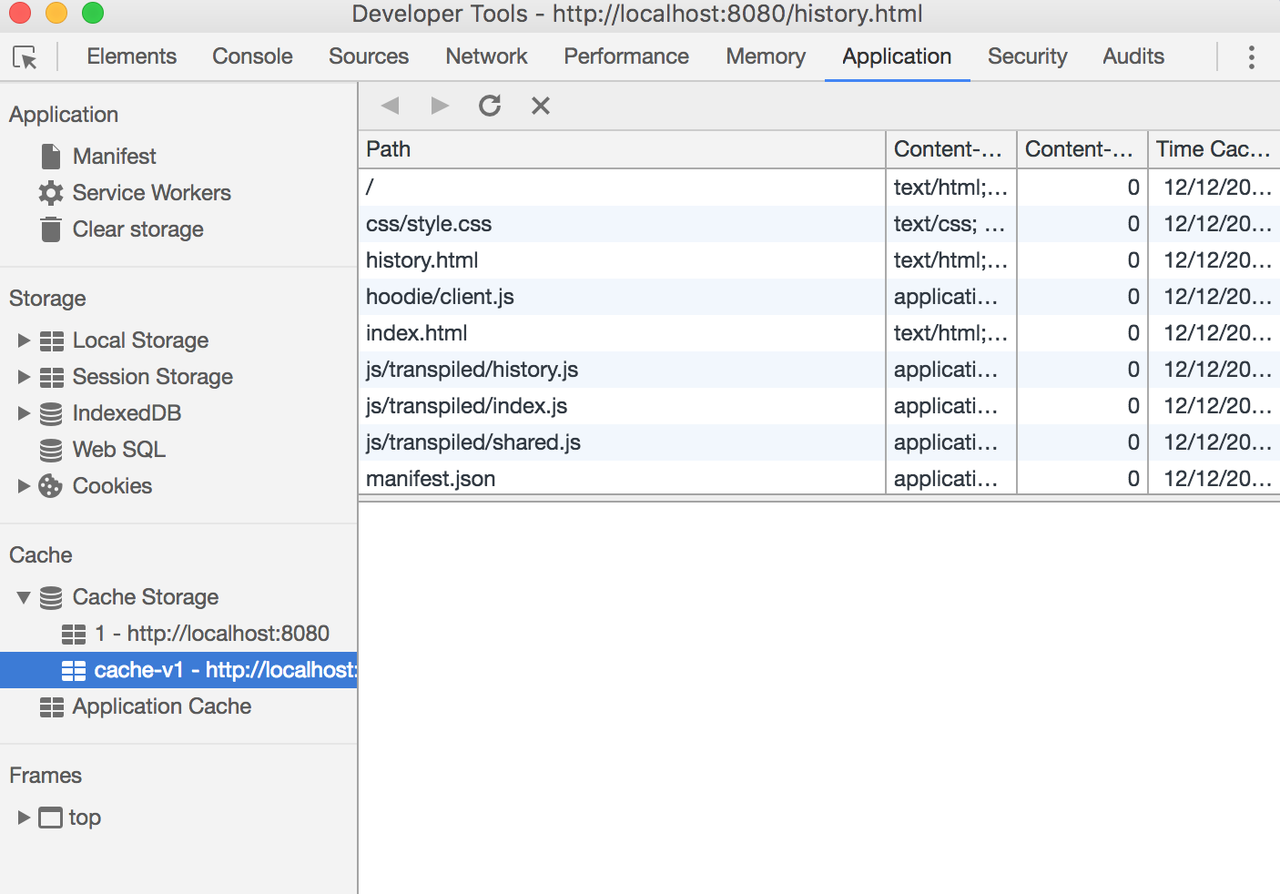The image size is (1280, 894).
Task: Click the green macOS zoom button
Action: tap(93, 14)
